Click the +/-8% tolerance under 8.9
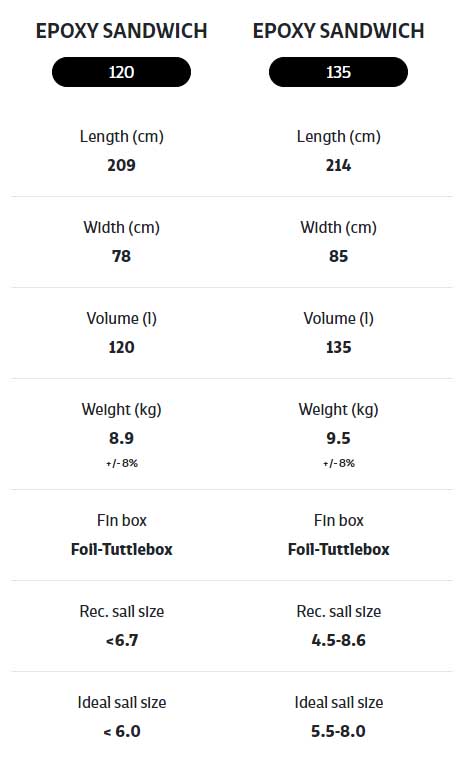This screenshot has width=463, height=771. coord(121,463)
